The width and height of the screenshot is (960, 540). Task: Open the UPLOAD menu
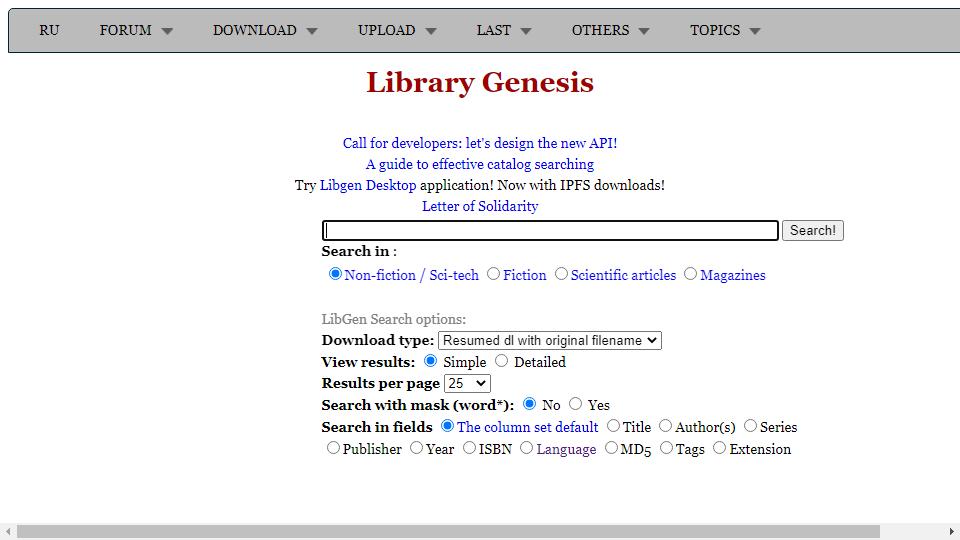[x=386, y=30]
